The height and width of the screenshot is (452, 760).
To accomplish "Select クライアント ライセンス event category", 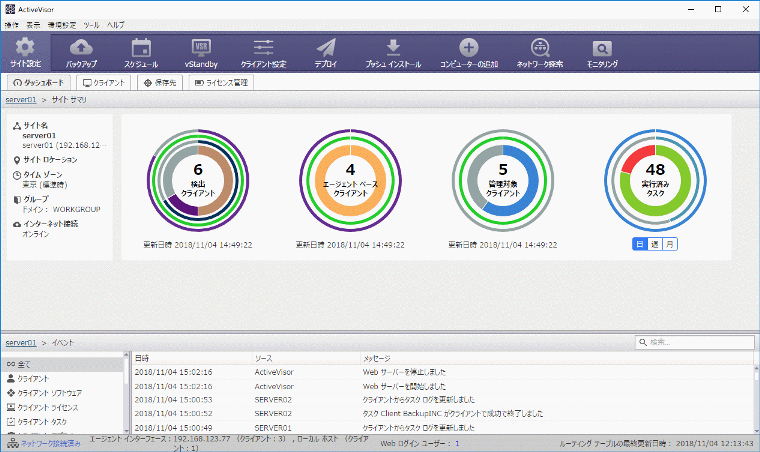I will pyautogui.click(x=62, y=407).
